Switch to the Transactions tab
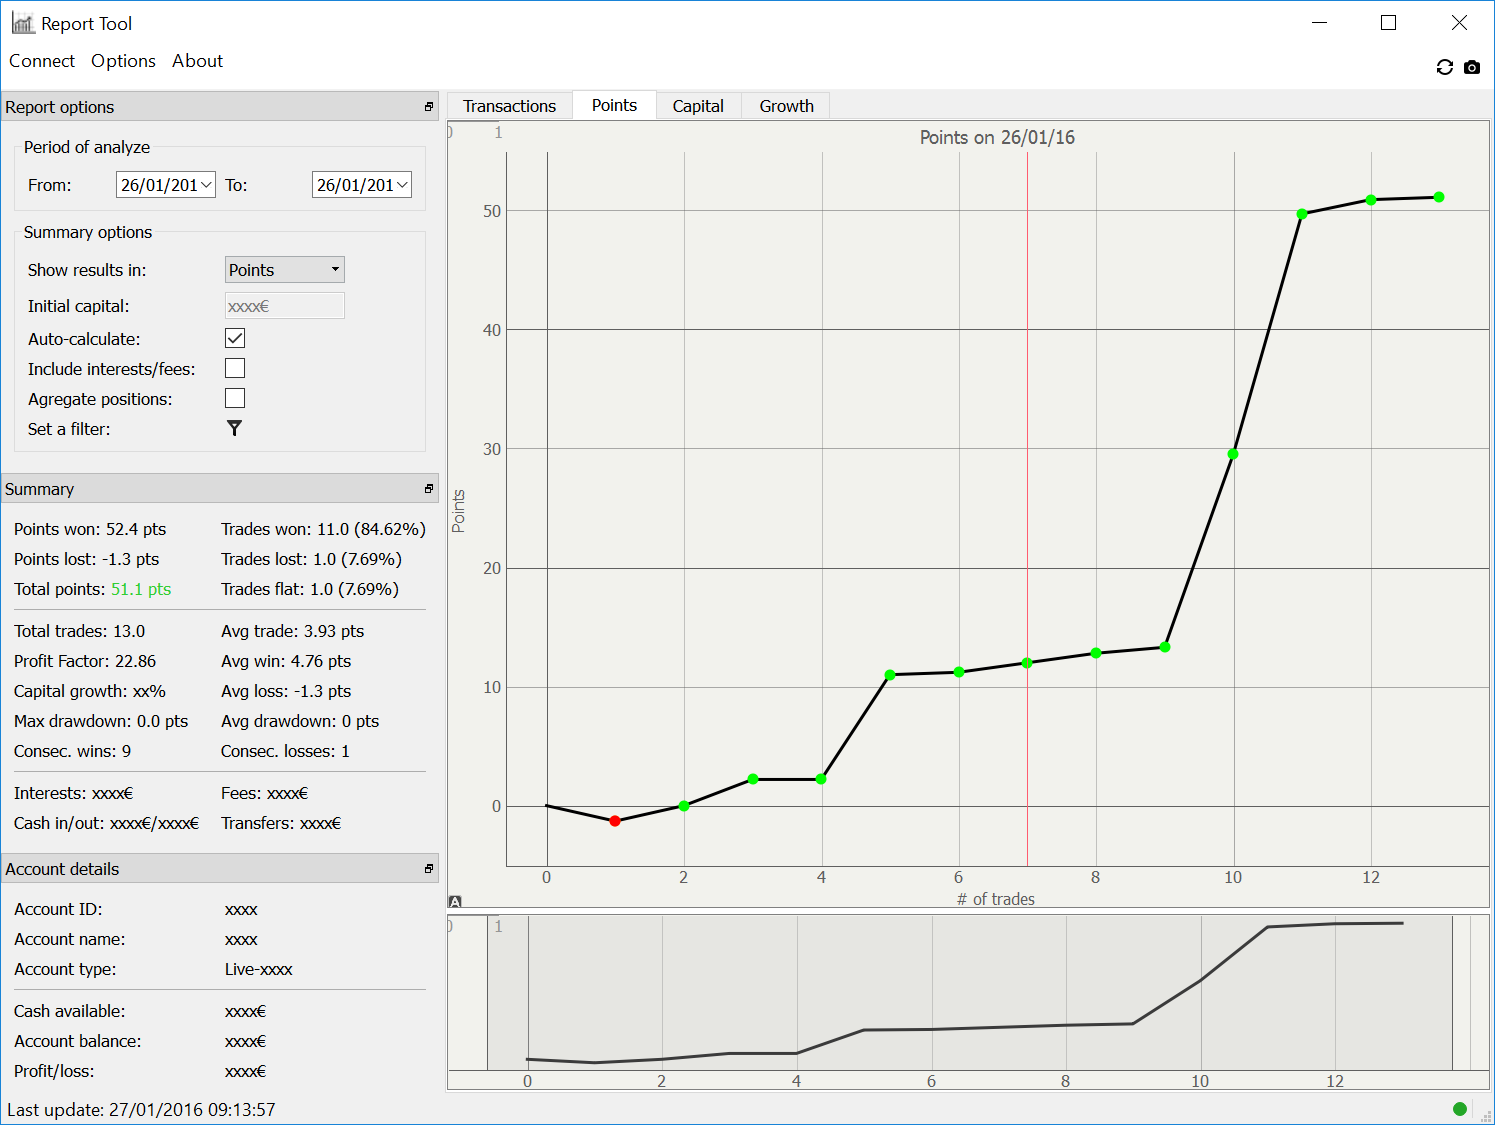This screenshot has width=1495, height=1125. click(509, 106)
